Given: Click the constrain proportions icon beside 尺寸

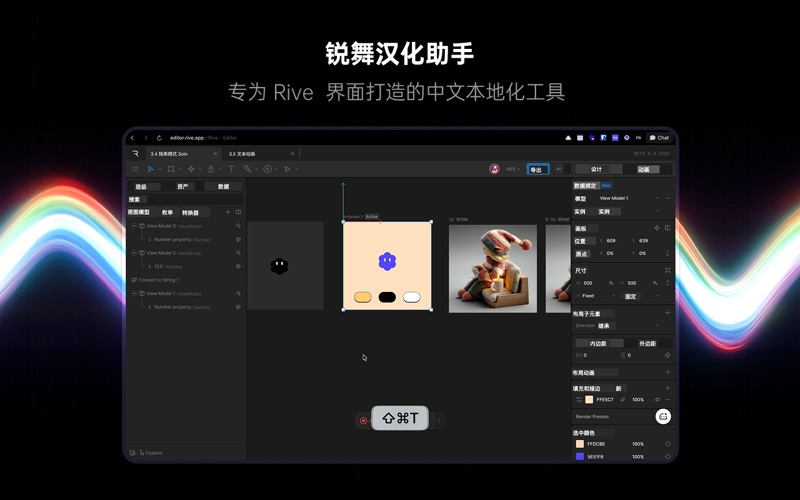Looking at the screenshot, I should 667,270.
